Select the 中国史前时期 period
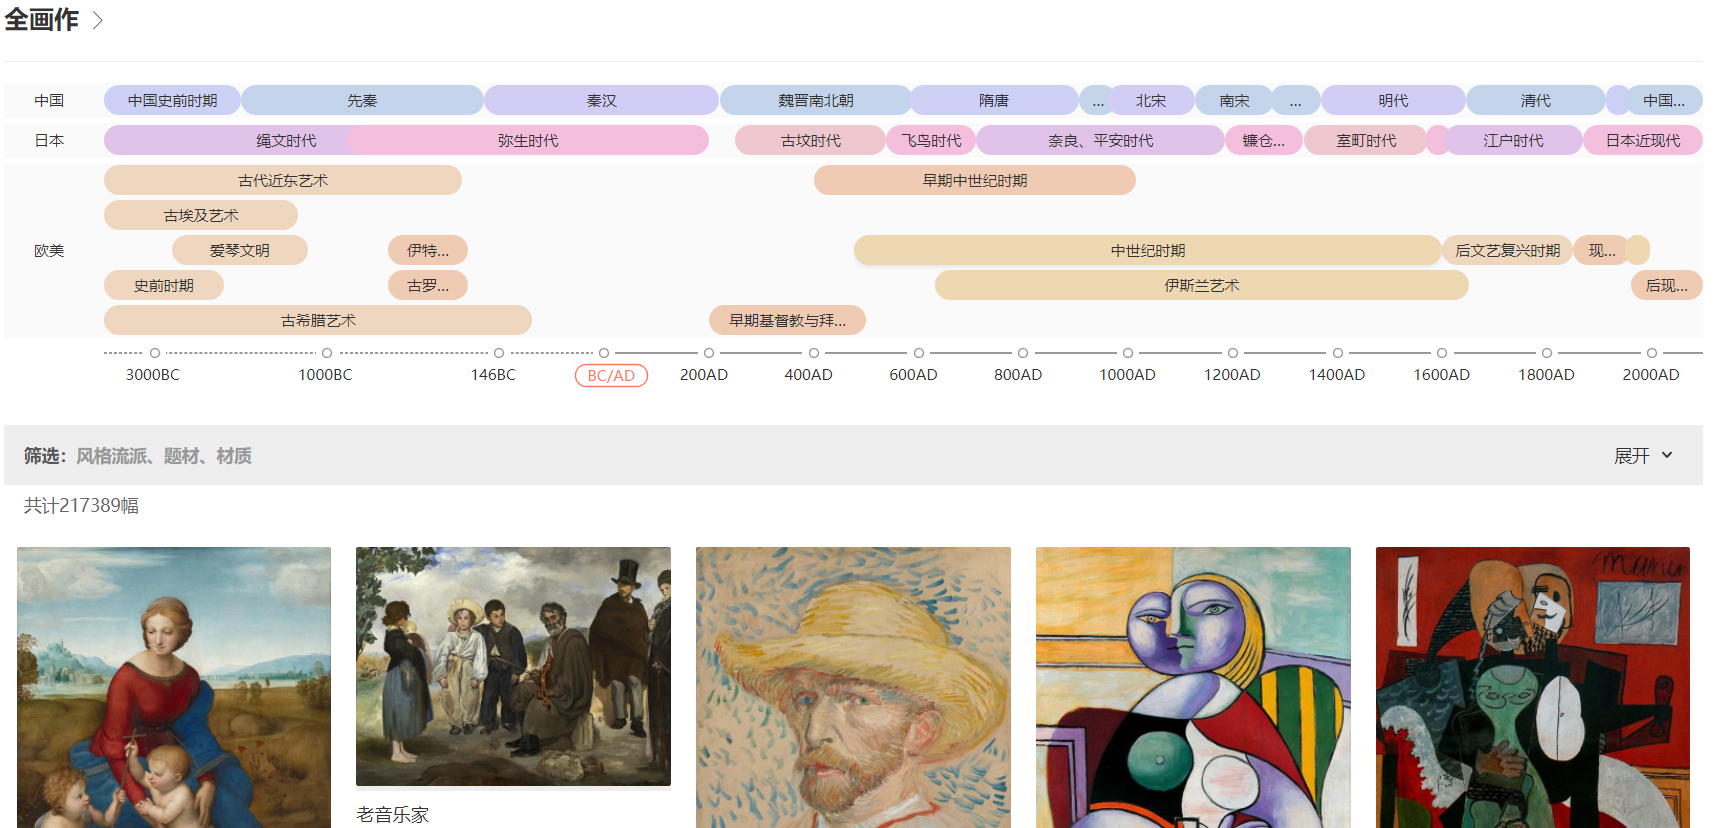The width and height of the screenshot is (1716, 828). 172,100
